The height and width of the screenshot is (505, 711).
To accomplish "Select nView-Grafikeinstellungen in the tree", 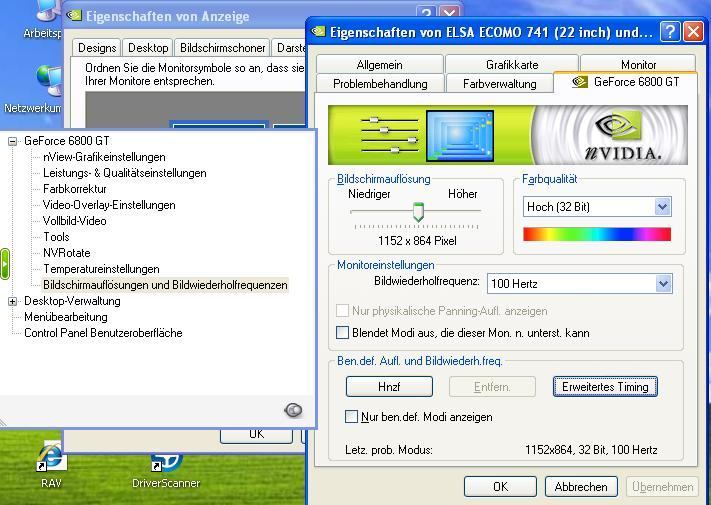I will pyautogui.click(x=104, y=157).
